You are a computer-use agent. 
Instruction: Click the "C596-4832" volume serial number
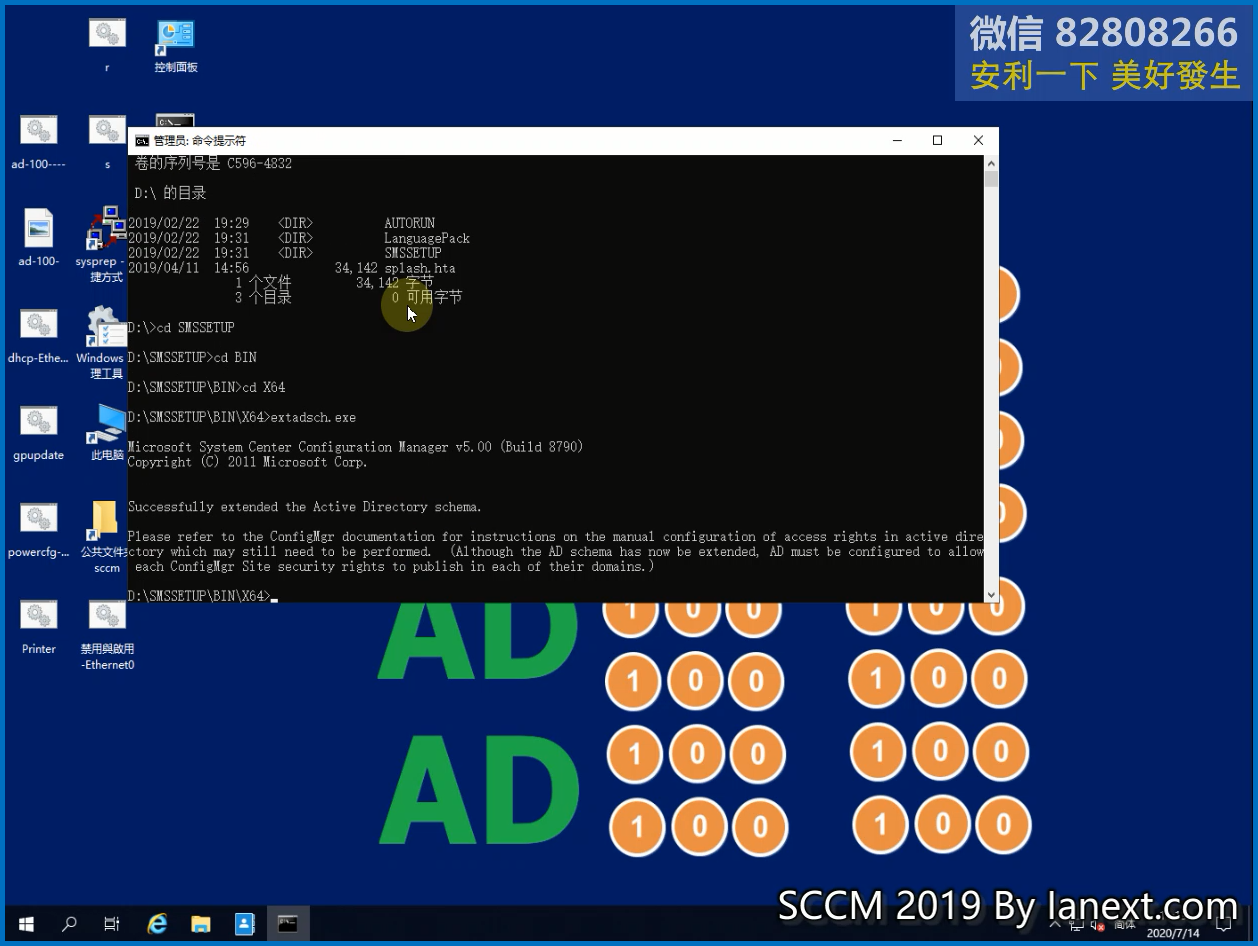click(x=260, y=163)
